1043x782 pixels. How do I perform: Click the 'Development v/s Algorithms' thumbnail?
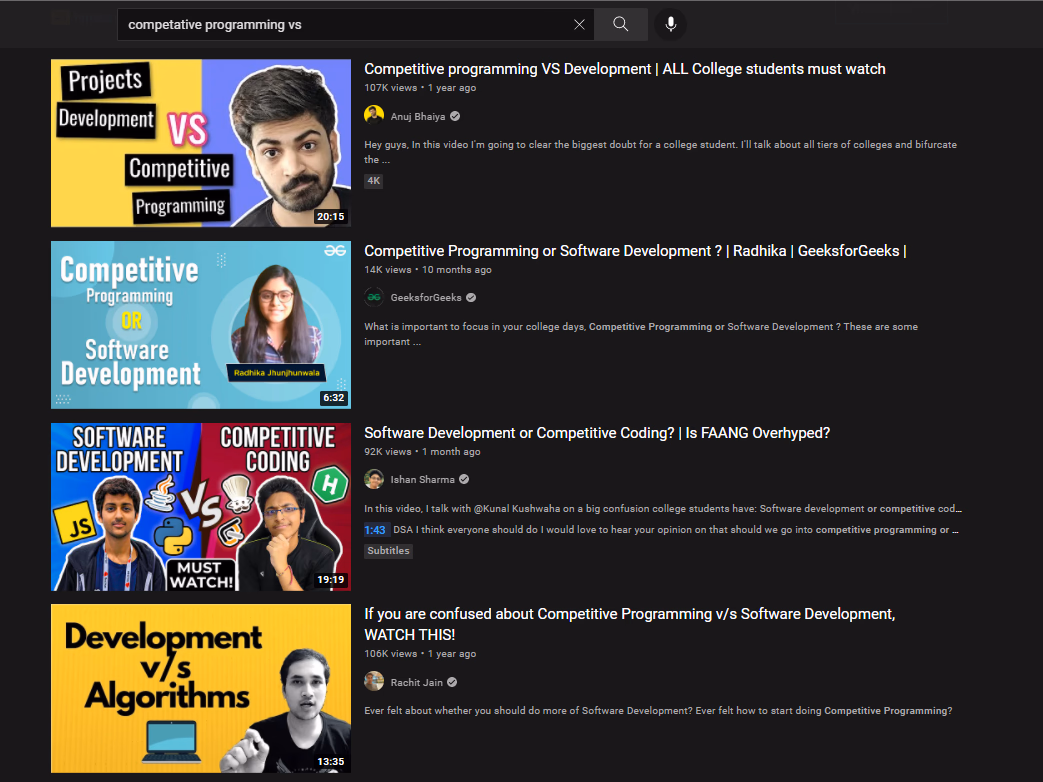coord(200,688)
